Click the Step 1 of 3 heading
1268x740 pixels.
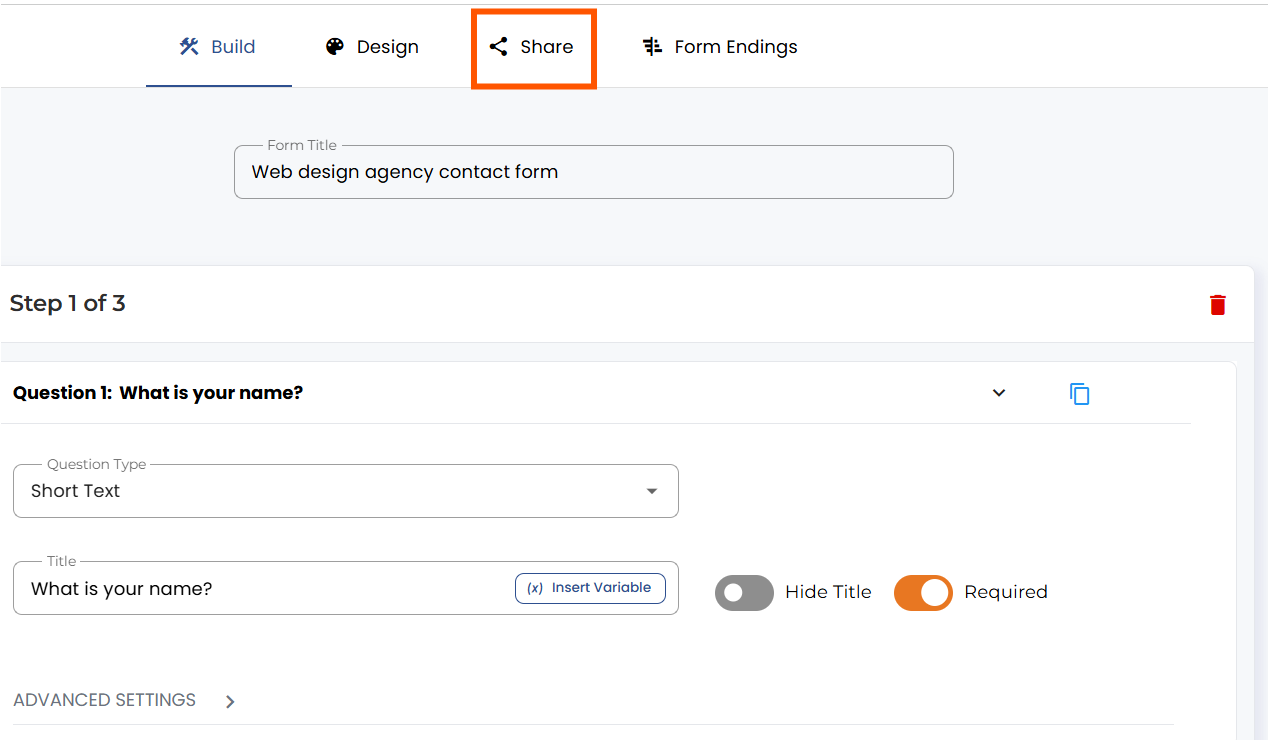pos(67,303)
